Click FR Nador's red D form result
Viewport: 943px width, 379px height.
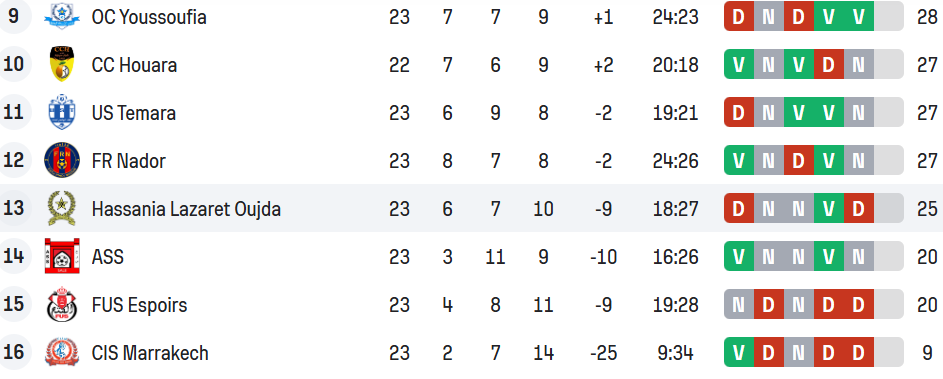click(799, 160)
